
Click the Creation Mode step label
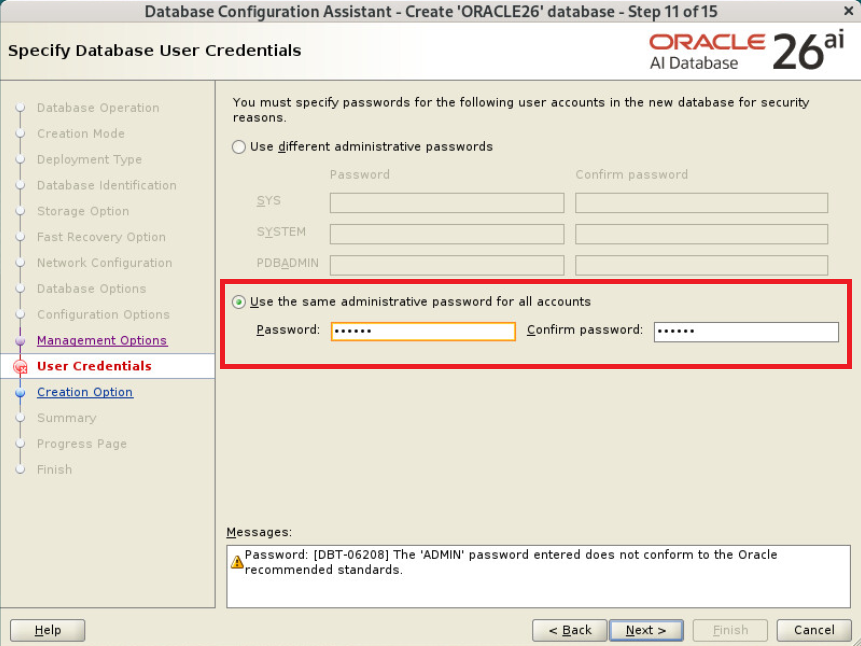(81, 133)
